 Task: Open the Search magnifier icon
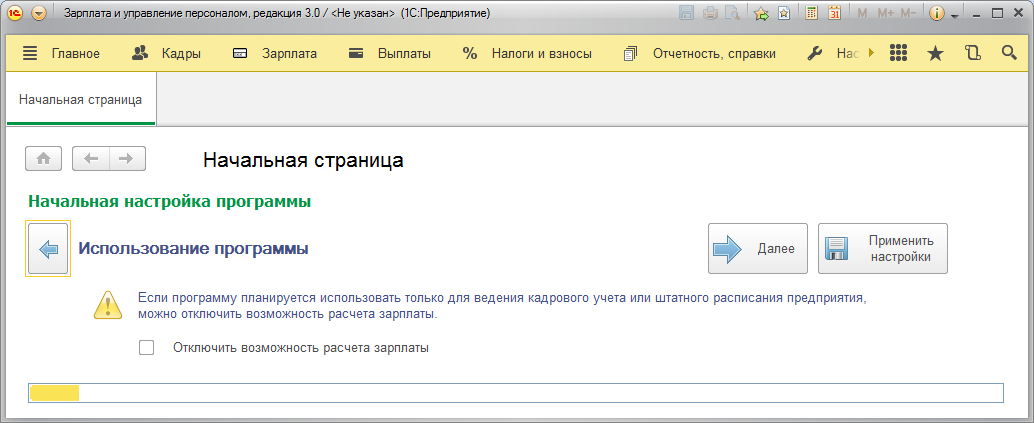[x=1009, y=53]
